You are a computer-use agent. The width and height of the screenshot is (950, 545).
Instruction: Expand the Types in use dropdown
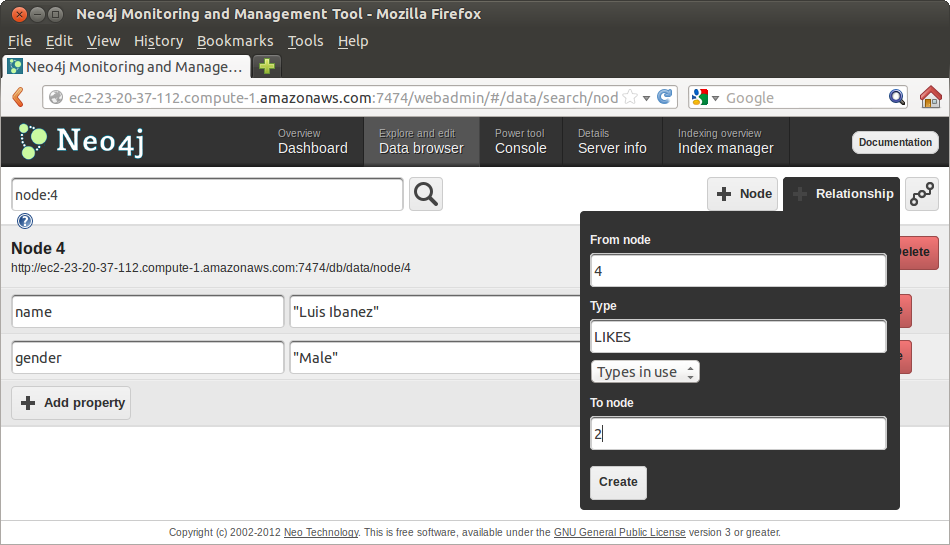tap(645, 372)
